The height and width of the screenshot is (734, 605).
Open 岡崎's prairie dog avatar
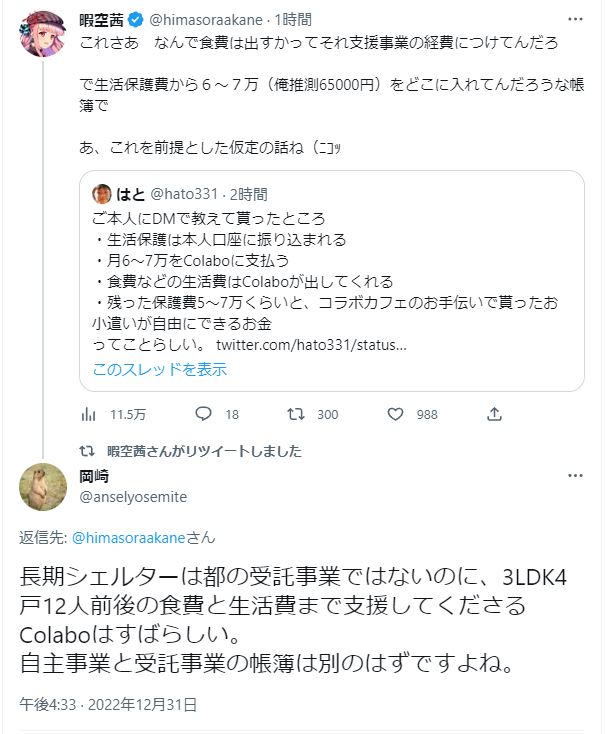[43, 488]
